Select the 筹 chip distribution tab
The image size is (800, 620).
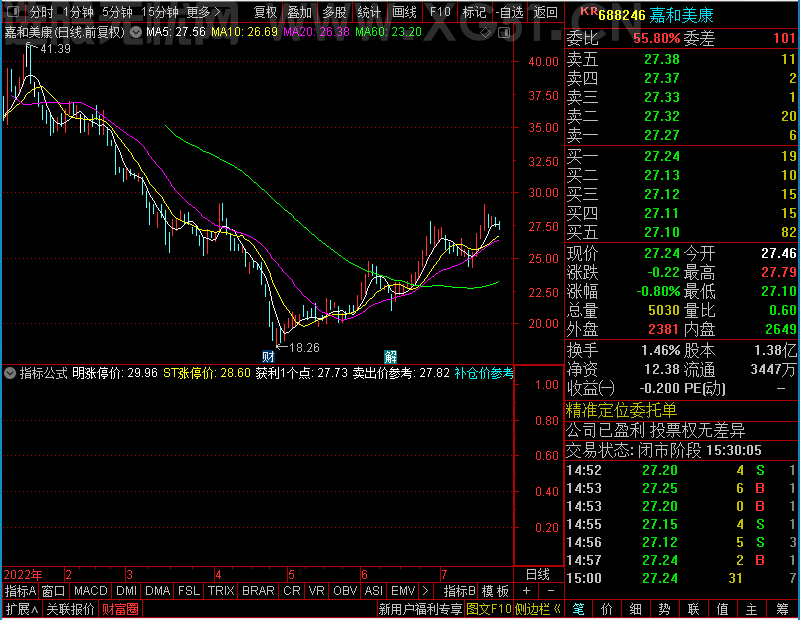point(782,609)
